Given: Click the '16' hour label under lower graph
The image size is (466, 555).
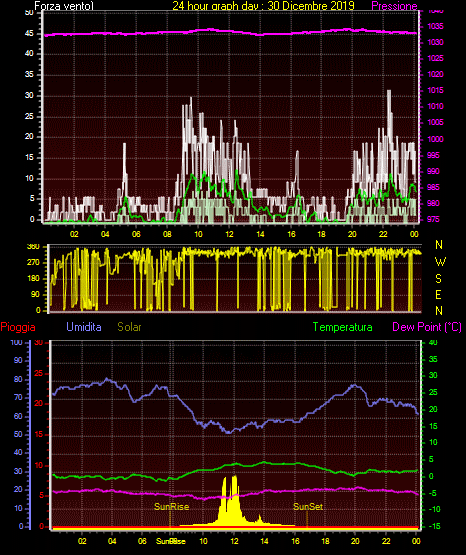Looking at the screenshot, I should click(295, 541).
